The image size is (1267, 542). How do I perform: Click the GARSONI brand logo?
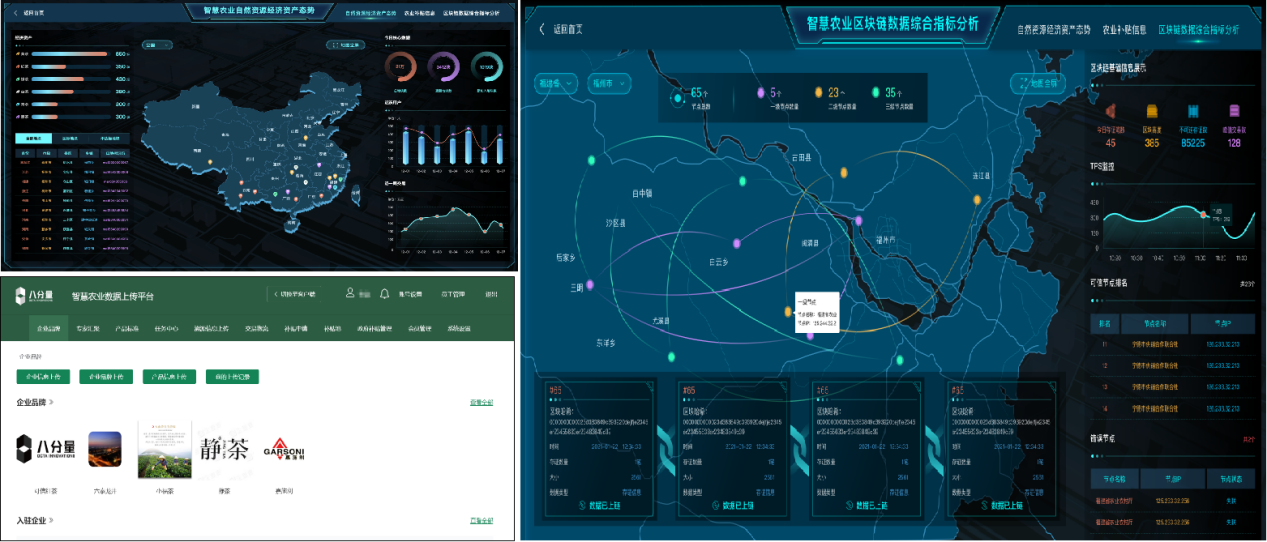284,449
